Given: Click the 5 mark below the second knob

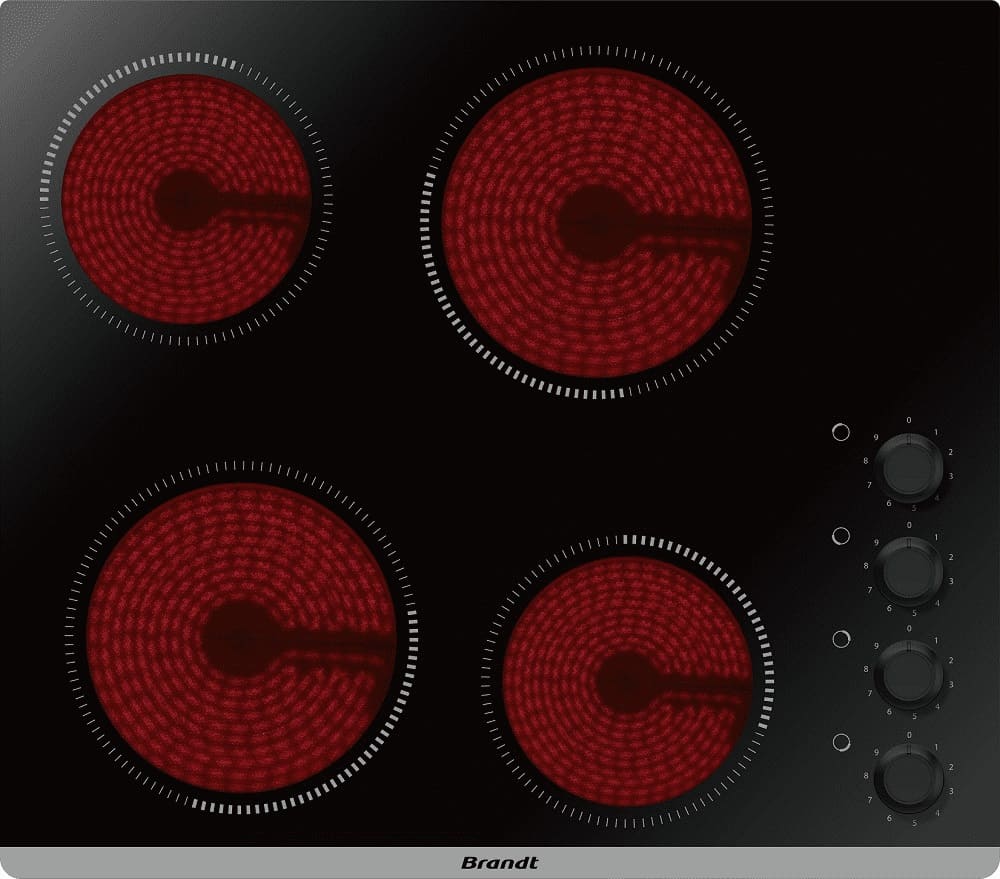Looking at the screenshot, I should pos(915,613).
